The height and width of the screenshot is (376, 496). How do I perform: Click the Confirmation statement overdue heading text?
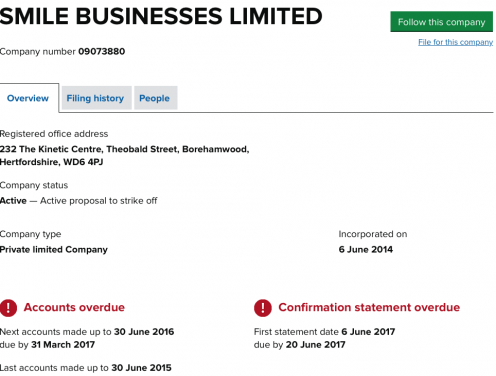(369, 307)
